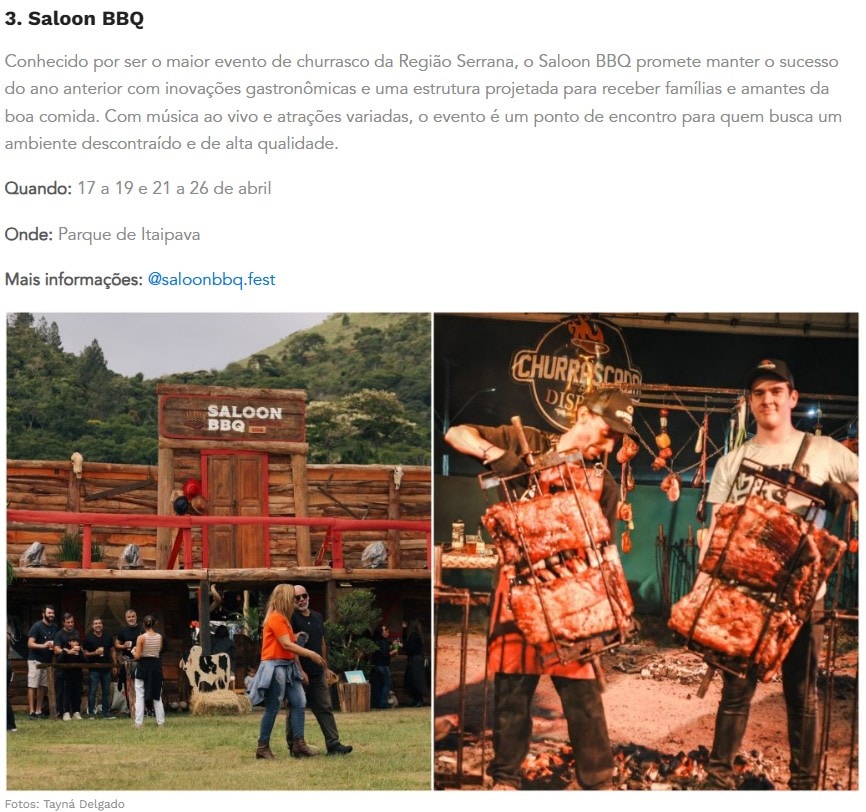This screenshot has width=866, height=812.
Task: Click the 'Mais informações:' label
Action: pos(74,280)
